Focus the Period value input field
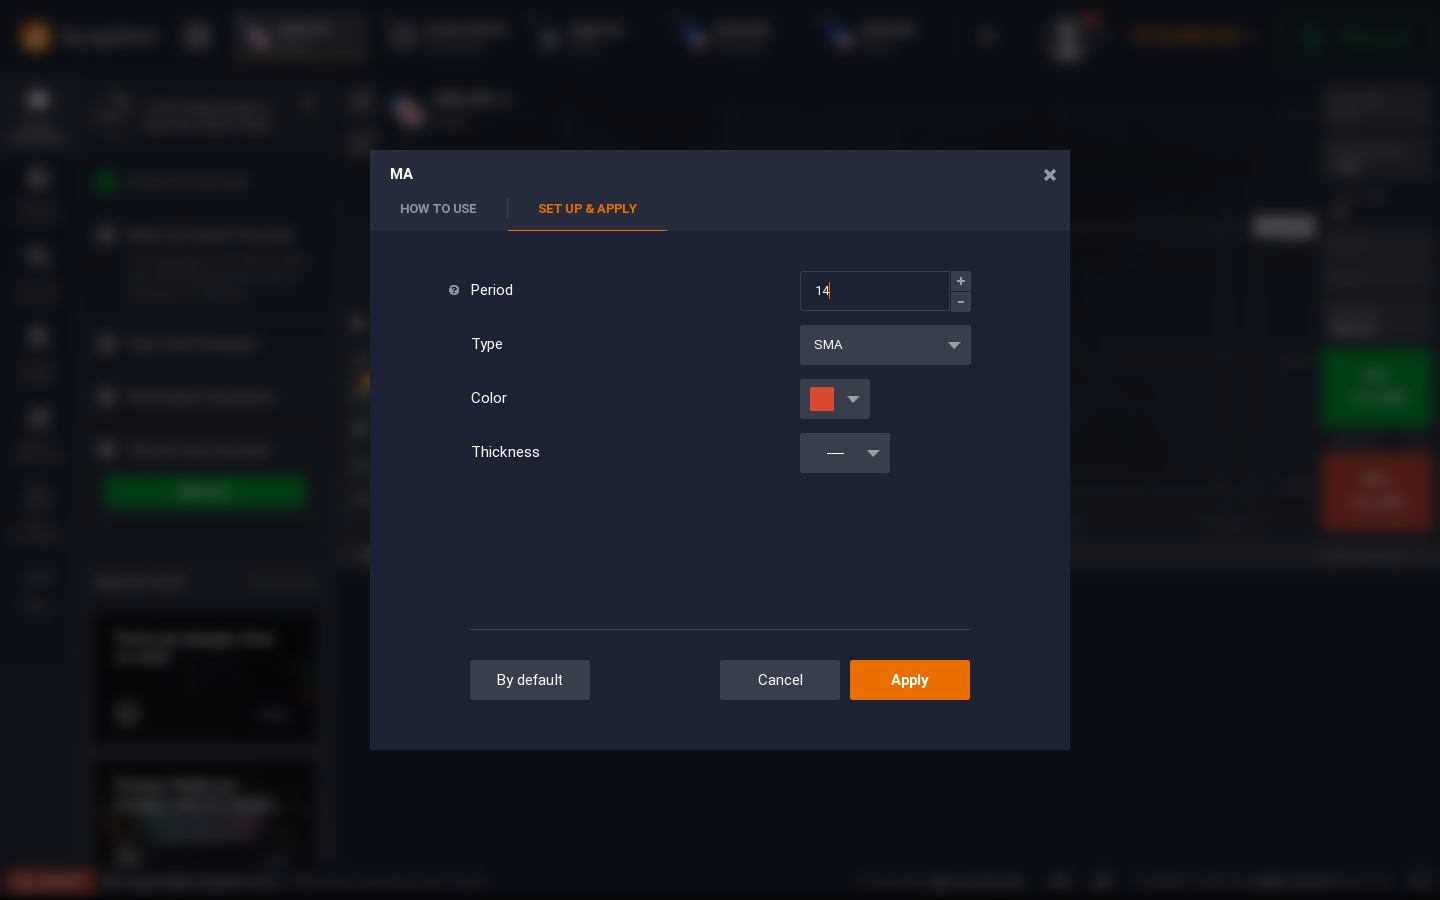 [874, 291]
